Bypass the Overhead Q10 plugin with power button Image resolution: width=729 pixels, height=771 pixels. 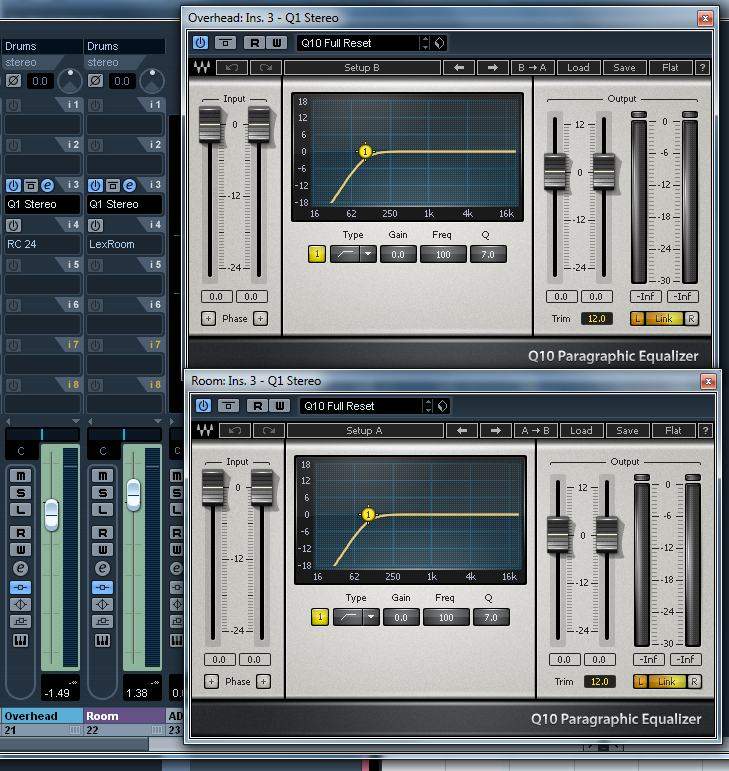click(x=200, y=43)
